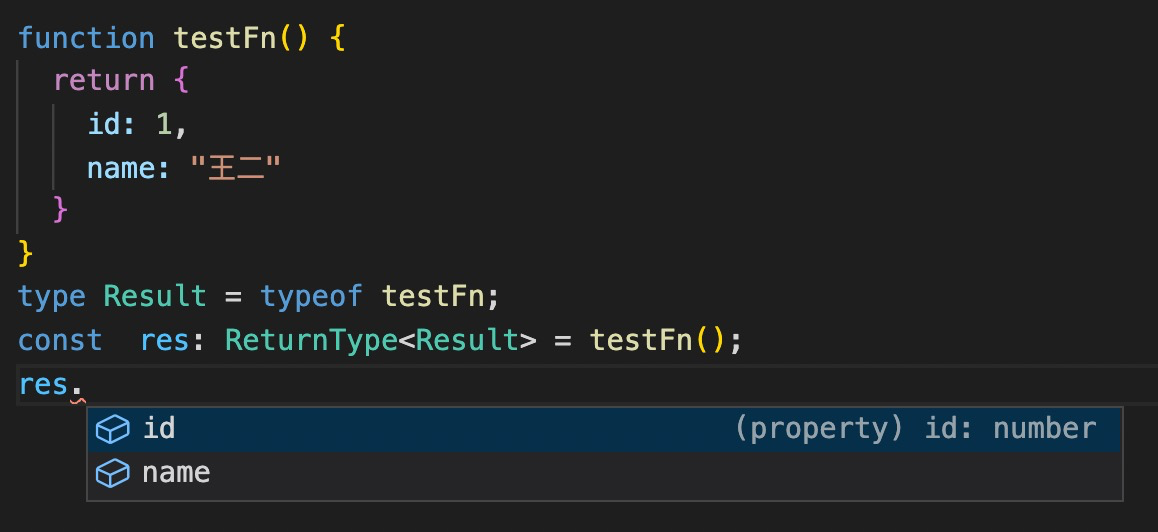Click the res variable in const declaration
Screen dimensions: 1158x532
click(165, 340)
